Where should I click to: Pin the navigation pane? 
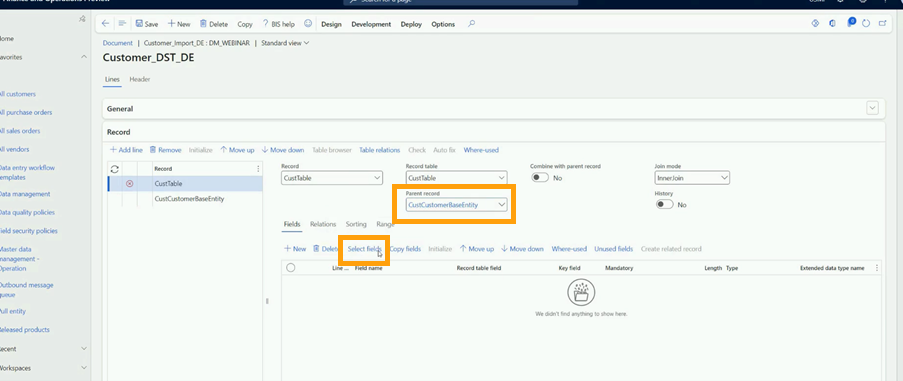(82, 20)
